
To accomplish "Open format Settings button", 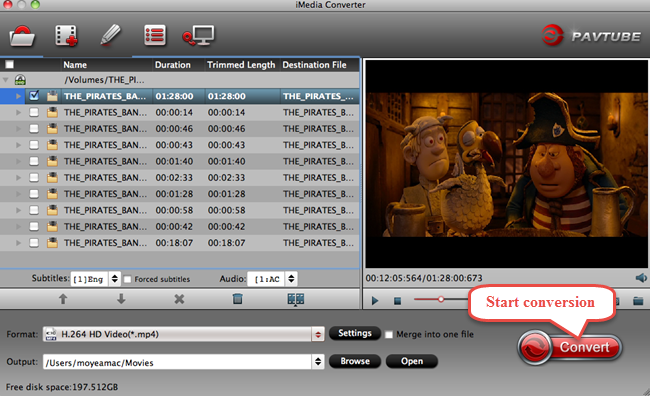I will point(355,333).
